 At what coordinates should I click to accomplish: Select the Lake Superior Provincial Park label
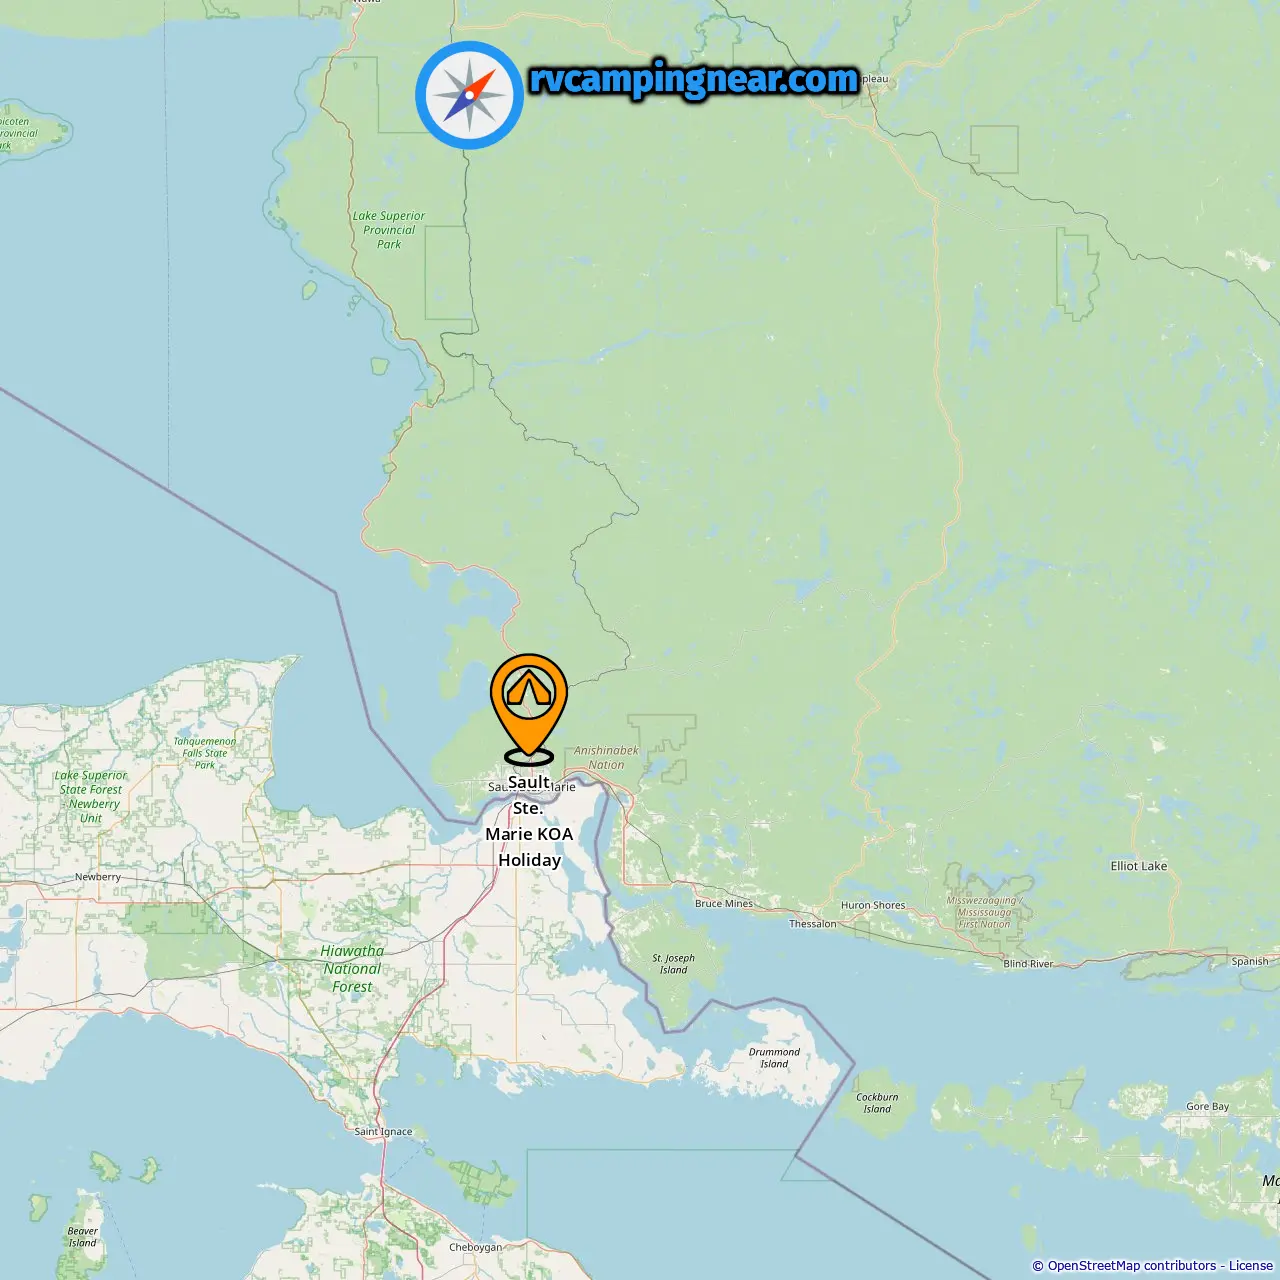tap(389, 230)
